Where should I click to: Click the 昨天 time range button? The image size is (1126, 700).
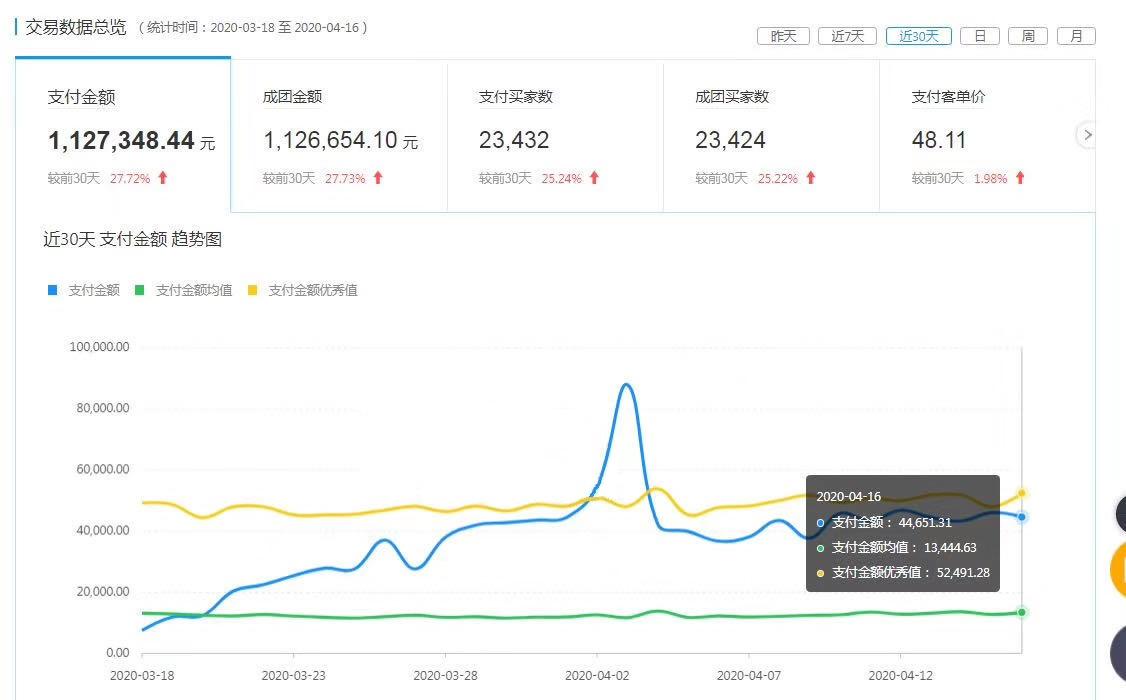coord(783,36)
